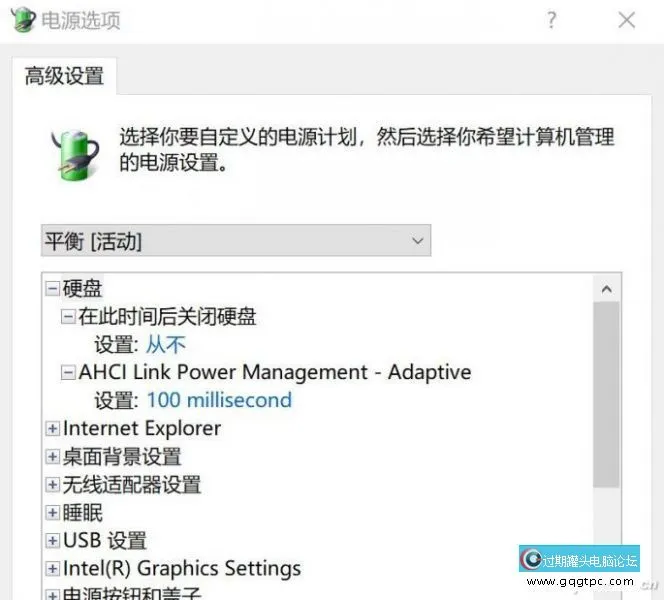This screenshot has width=664, height=600.
Task: Expand the Internet Explorer node
Action: 53,429
